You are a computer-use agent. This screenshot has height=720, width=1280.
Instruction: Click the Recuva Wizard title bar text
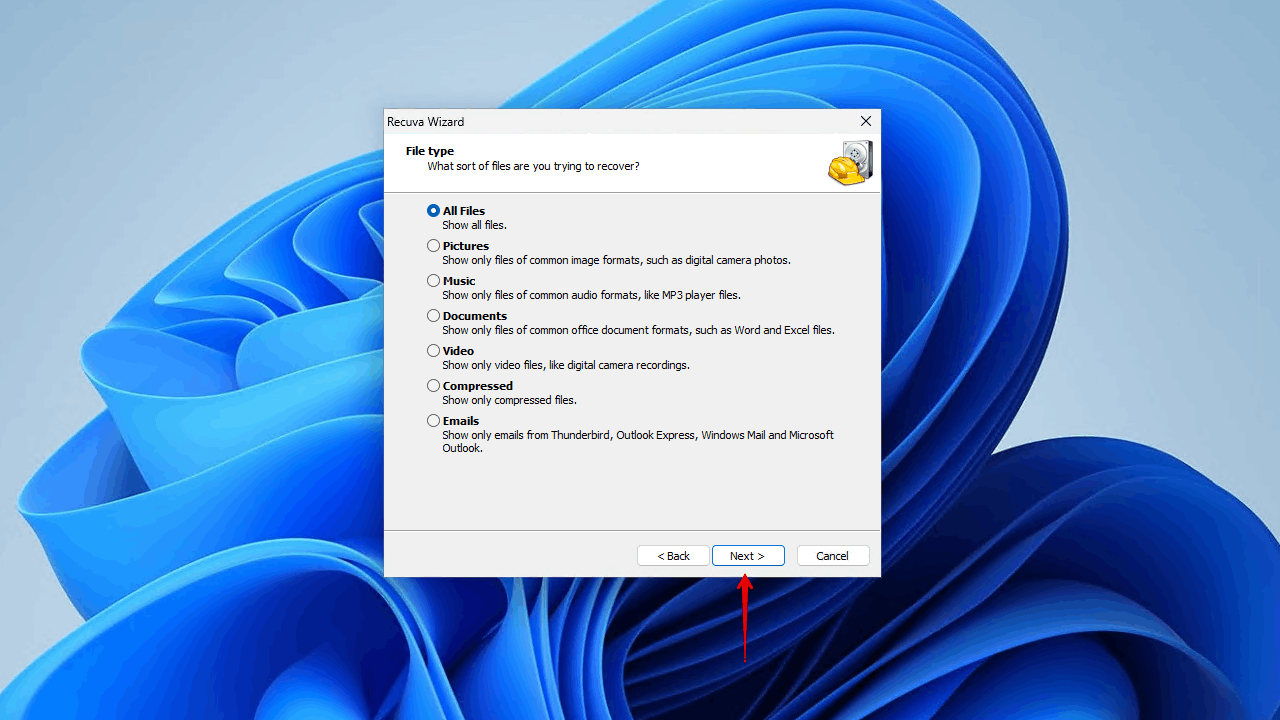[426, 122]
